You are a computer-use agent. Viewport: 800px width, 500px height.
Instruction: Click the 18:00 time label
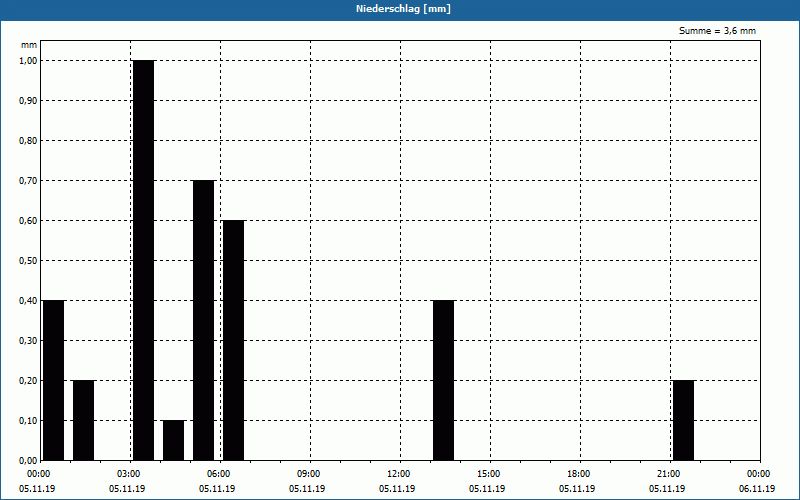pos(578,474)
